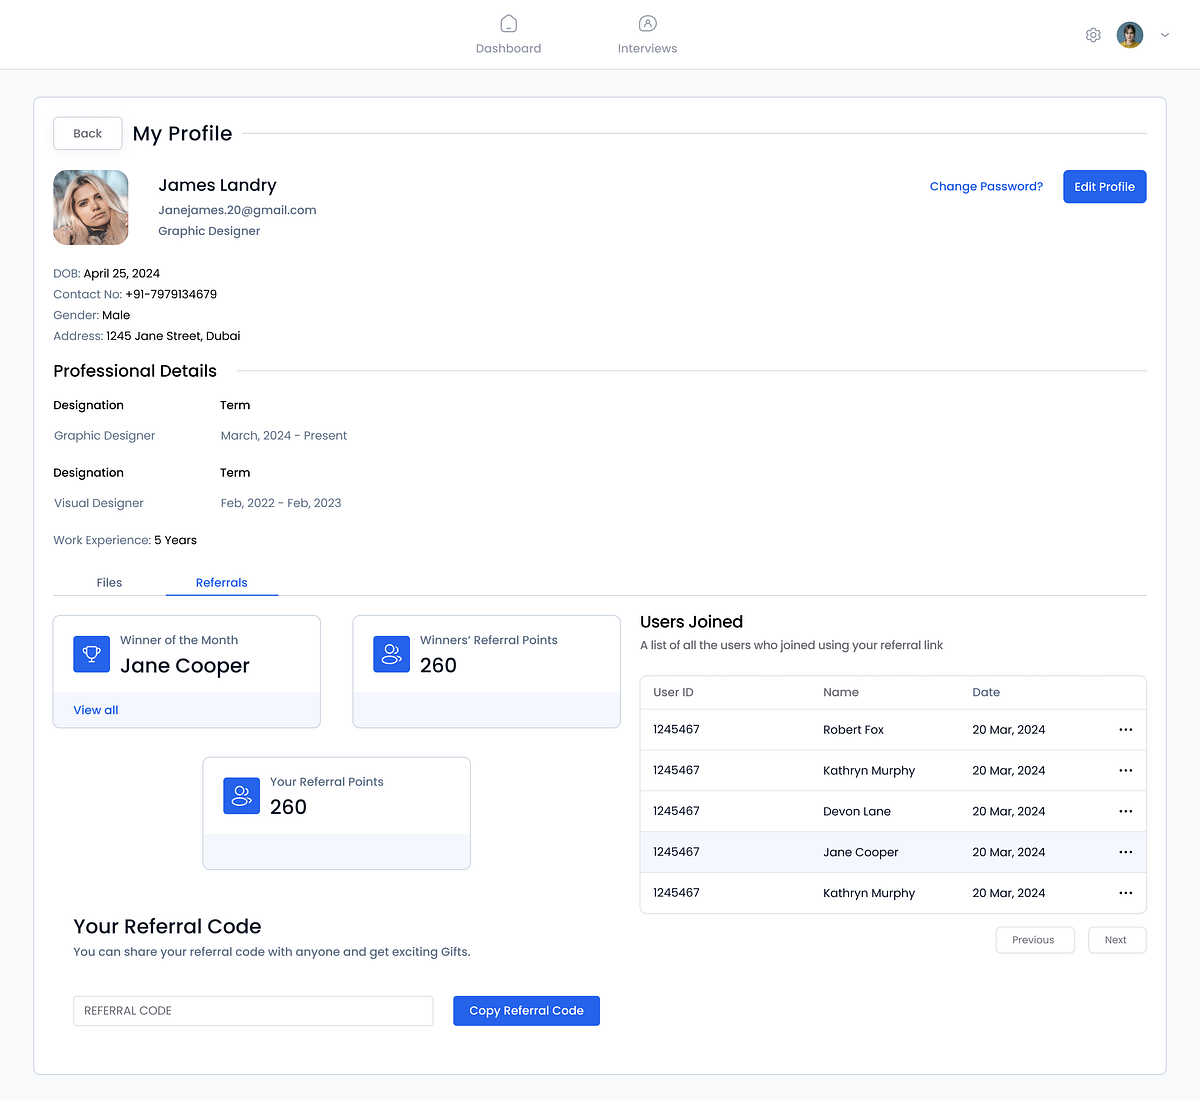
Task: Select the Referrals tab
Action: [x=221, y=582]
